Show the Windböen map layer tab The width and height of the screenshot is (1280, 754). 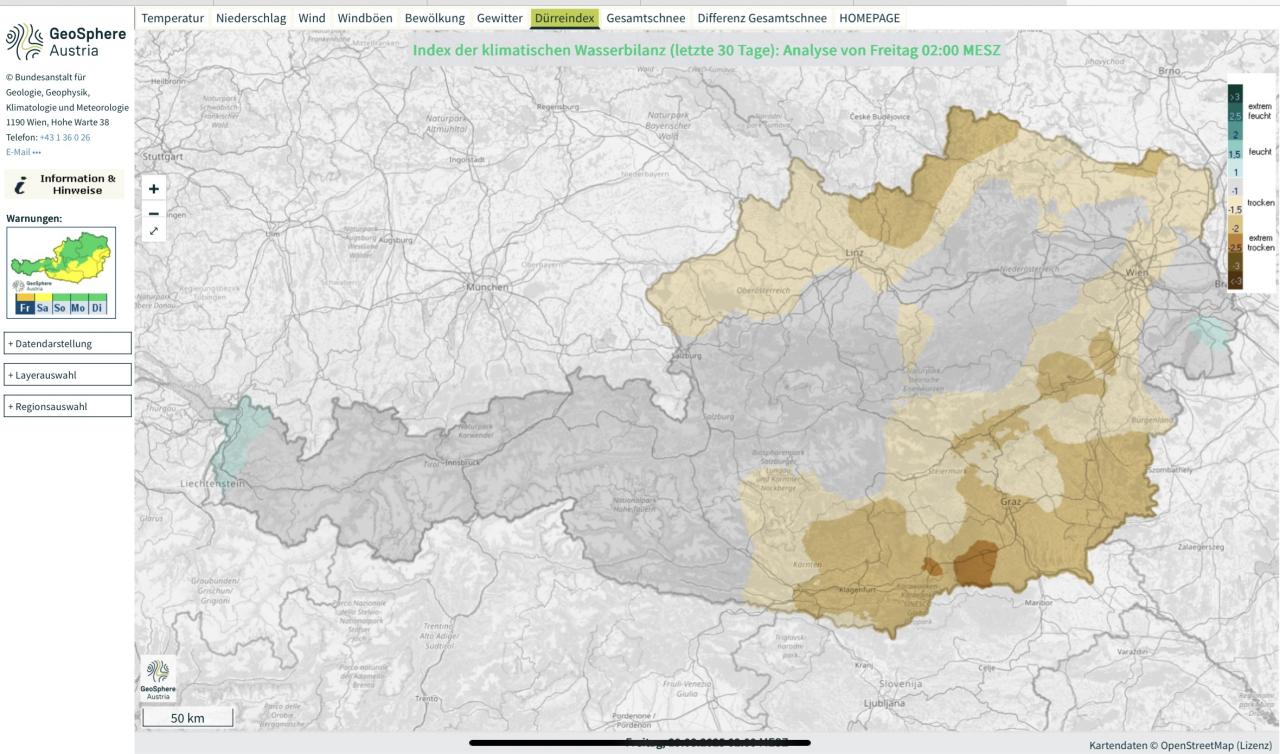[365, 18]
